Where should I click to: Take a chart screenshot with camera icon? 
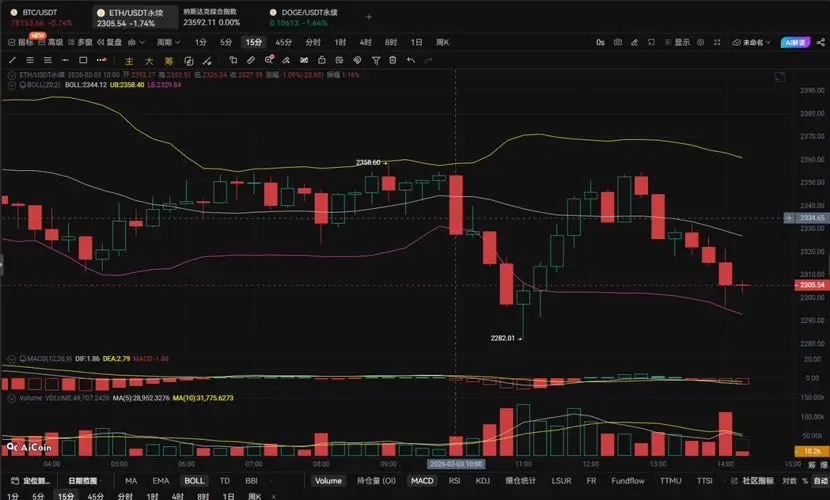[617, 42]
